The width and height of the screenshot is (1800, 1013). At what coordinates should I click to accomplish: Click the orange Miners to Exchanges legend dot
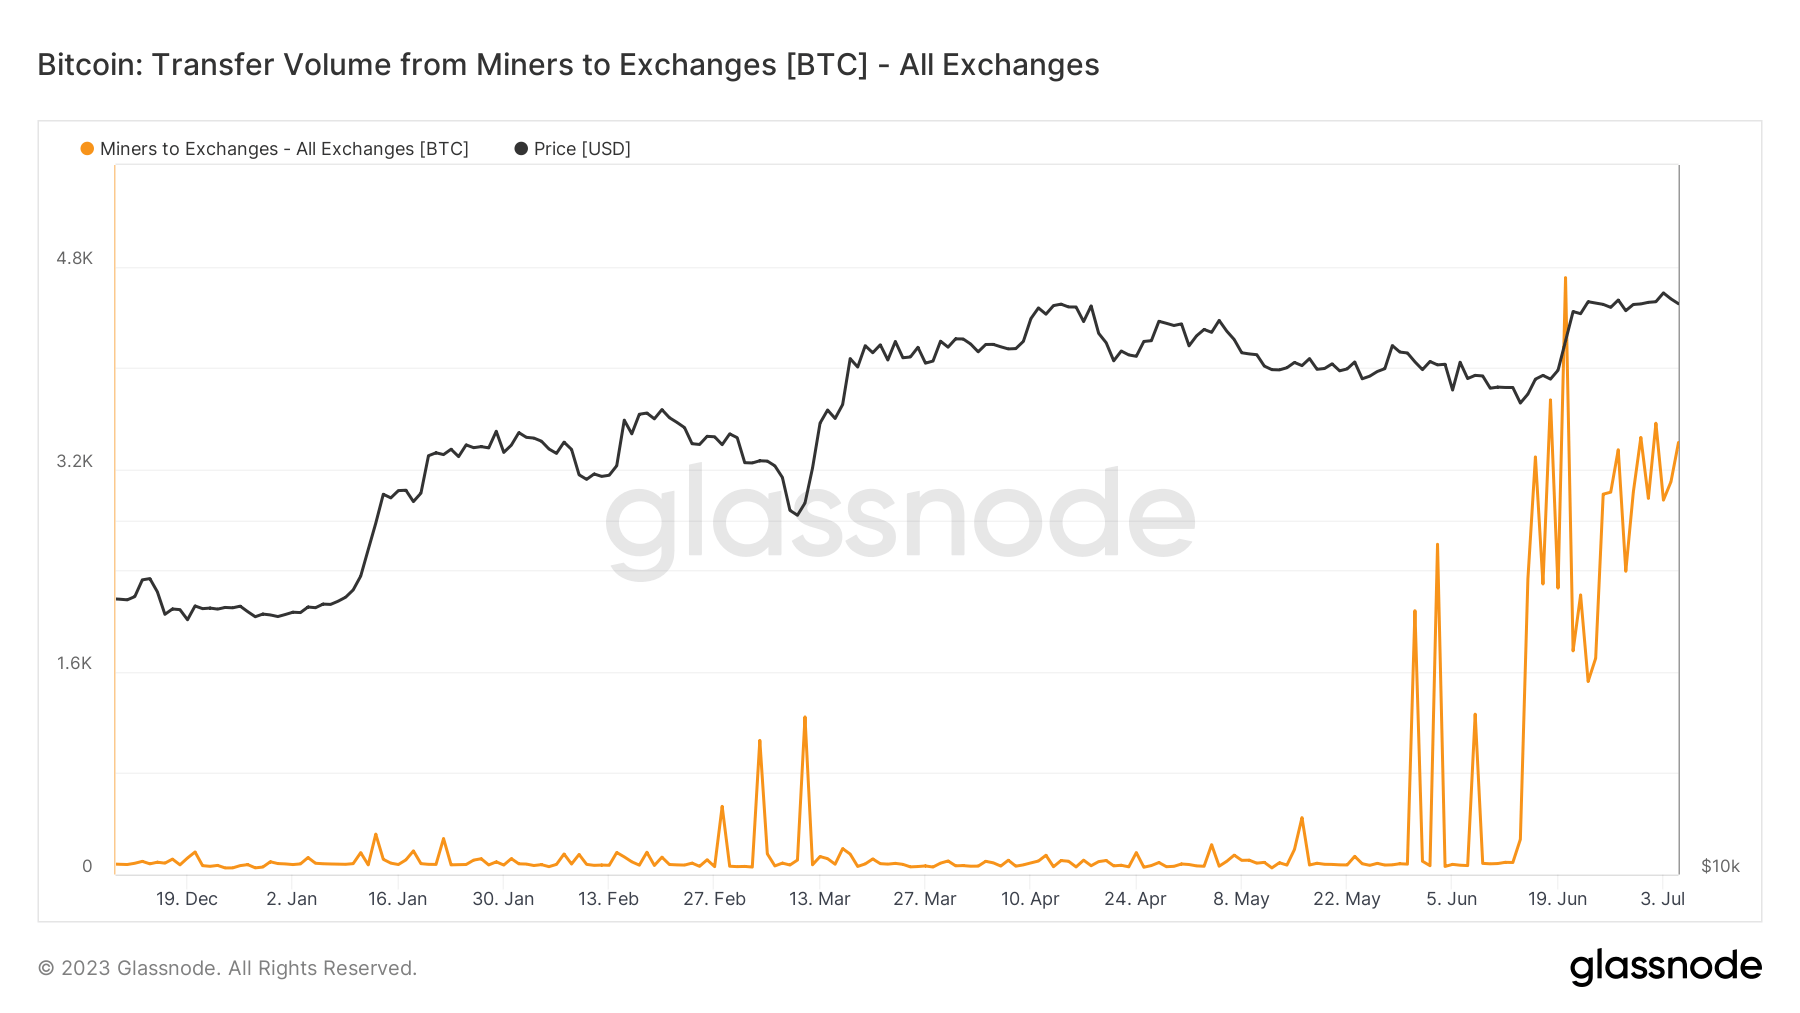tap(87, 149)
